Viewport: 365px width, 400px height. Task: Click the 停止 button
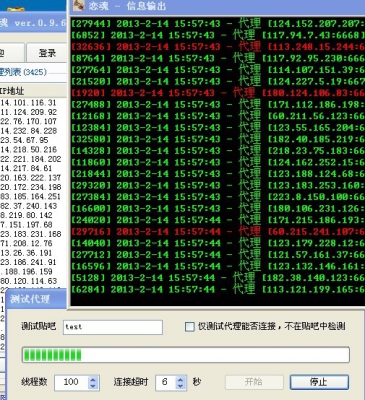[319, 382]
